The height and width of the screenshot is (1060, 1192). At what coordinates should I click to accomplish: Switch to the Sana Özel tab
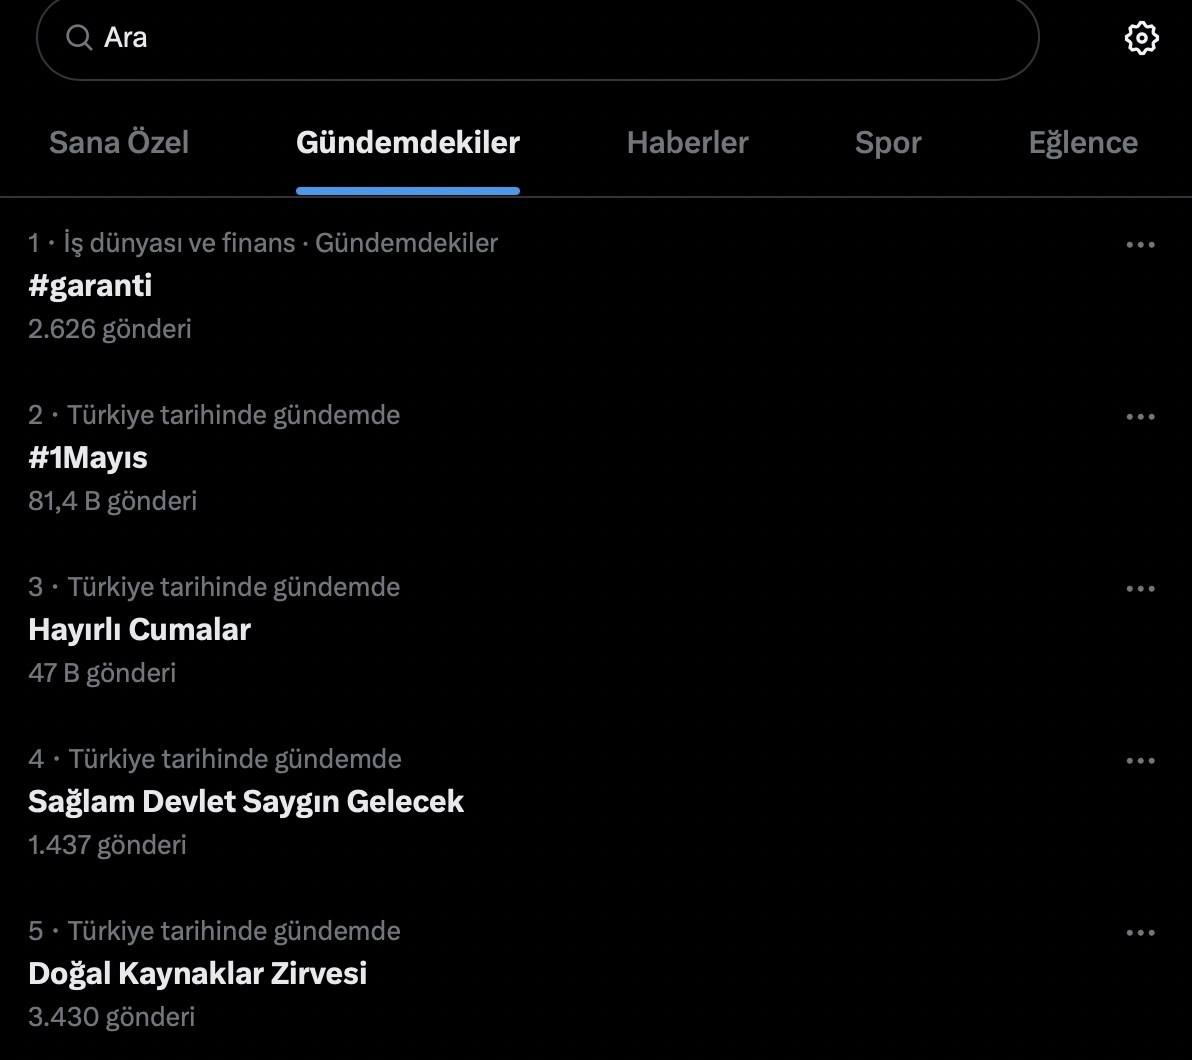119,142
